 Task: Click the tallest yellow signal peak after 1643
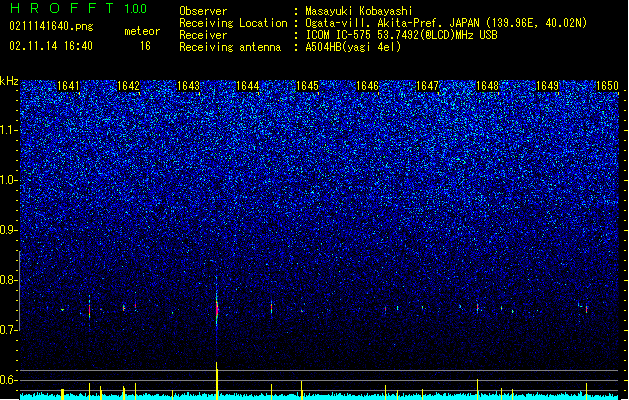click(217, 380)
